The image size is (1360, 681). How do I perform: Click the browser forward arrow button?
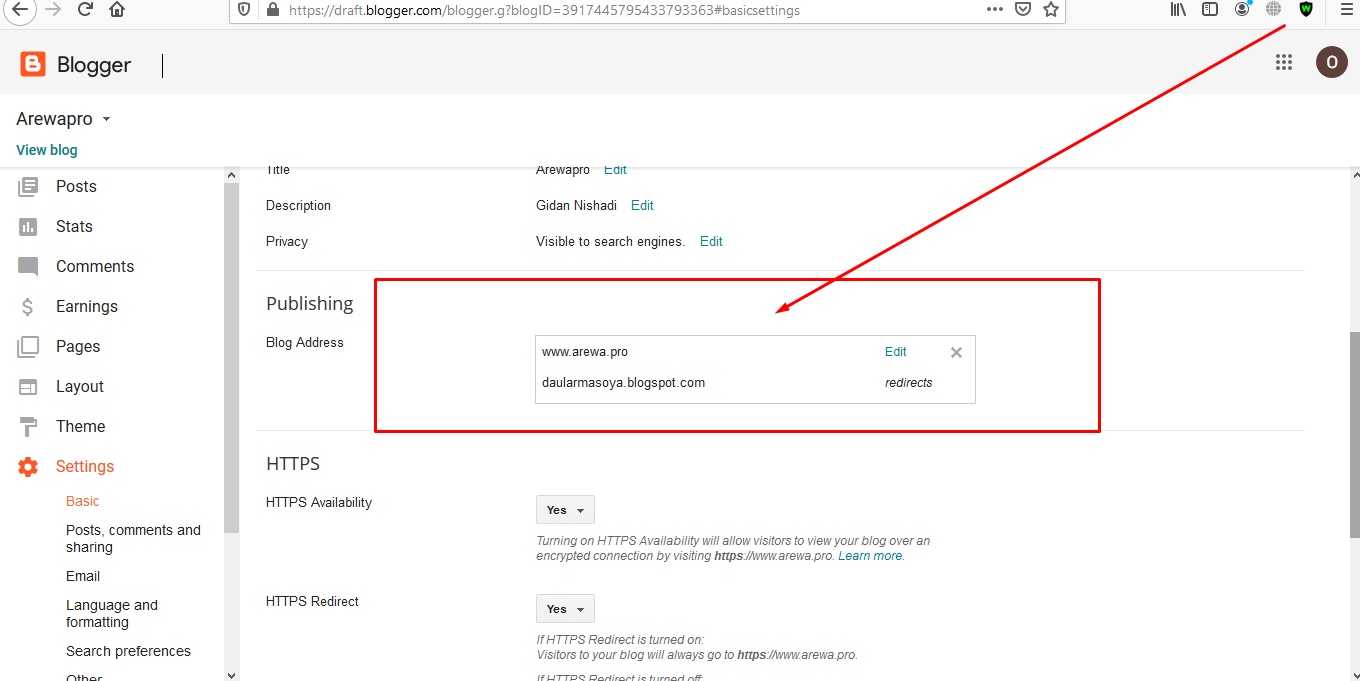pyautogui.click(x=52, y=9)
